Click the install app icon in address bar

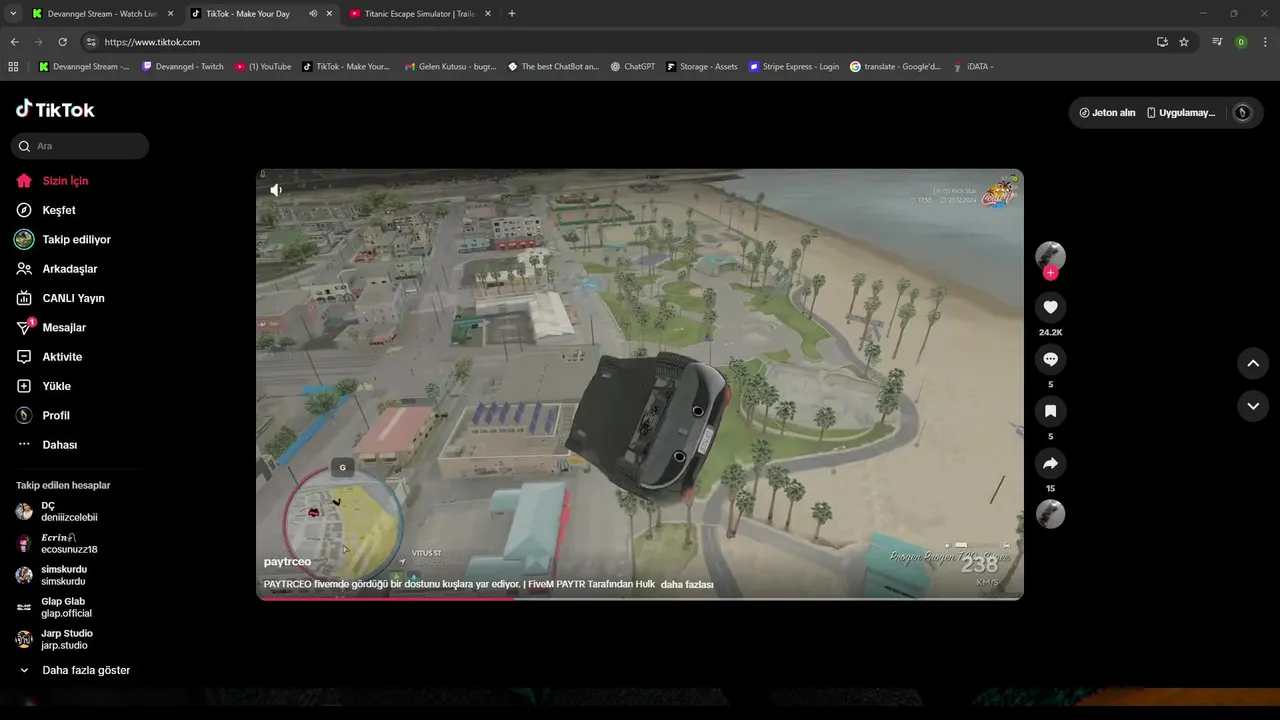coord(1162,42)
